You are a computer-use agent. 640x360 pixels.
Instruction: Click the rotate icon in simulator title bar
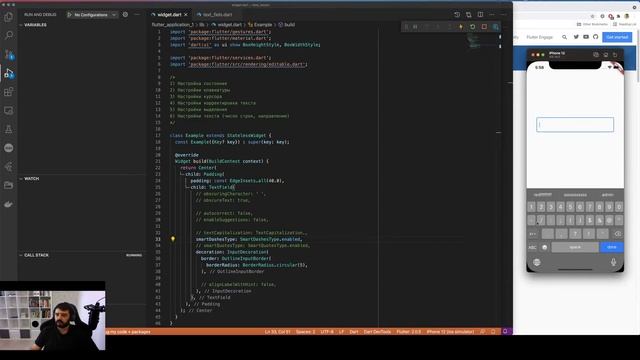(x=615, y=55)
